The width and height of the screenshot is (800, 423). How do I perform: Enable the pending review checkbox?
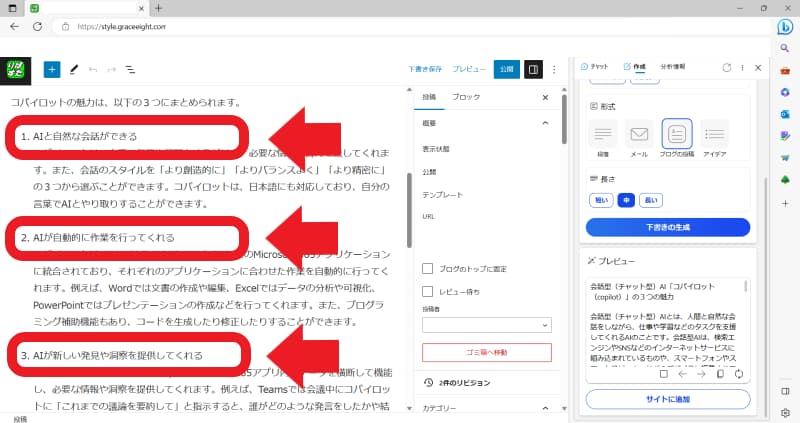coord(428,291)
